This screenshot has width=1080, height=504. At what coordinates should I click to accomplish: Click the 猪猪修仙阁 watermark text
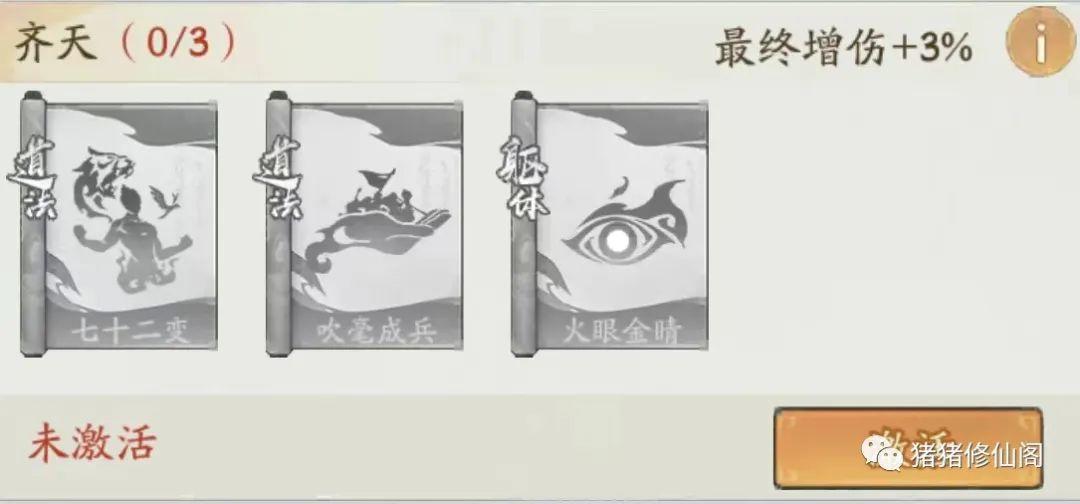pyautogui.click(x=978, y=455)
